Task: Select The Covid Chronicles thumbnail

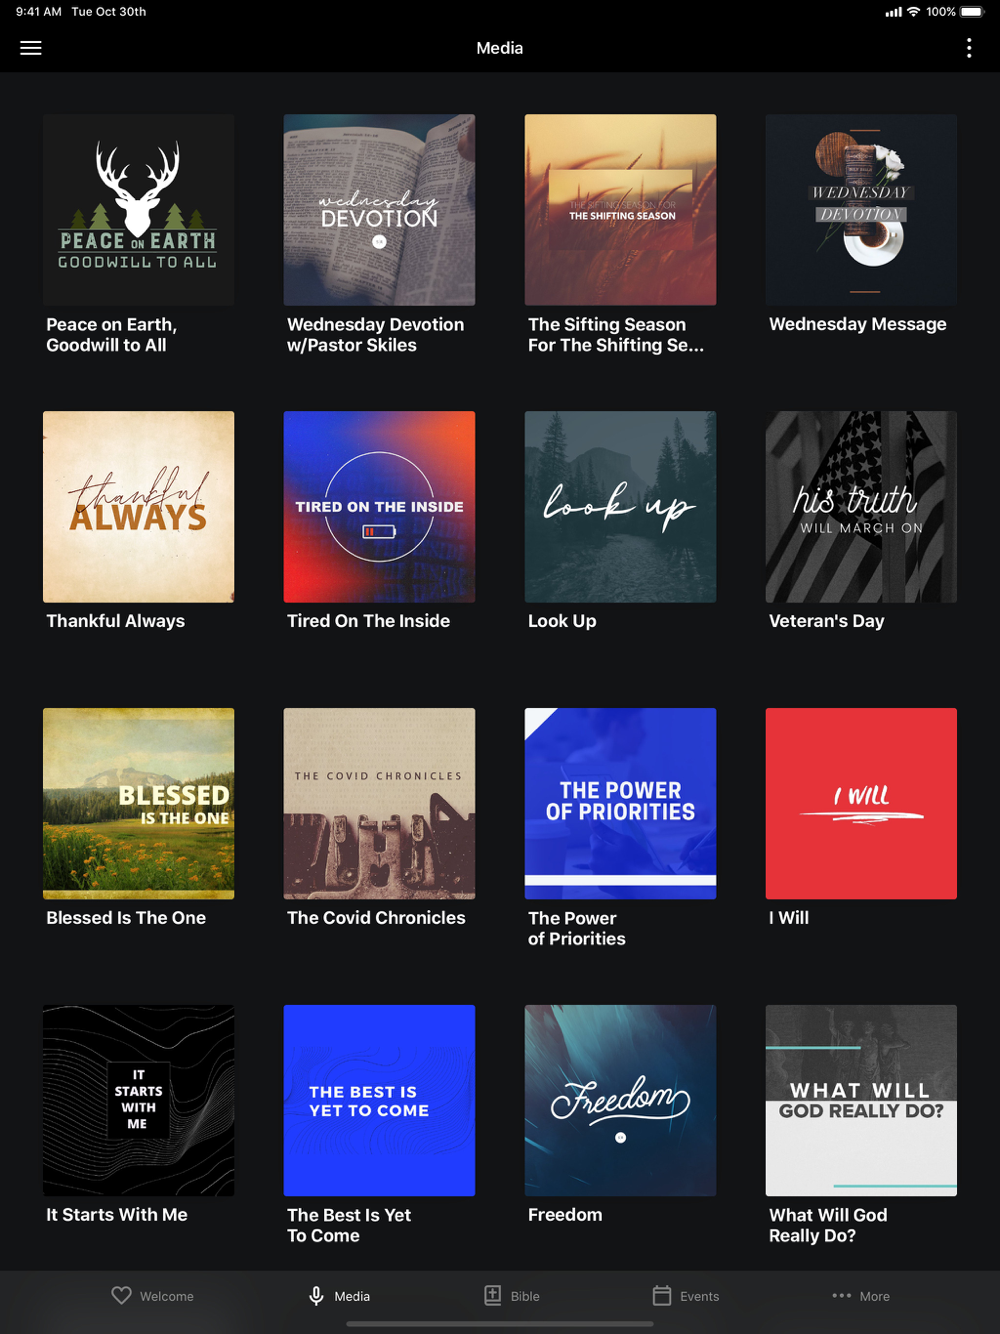Action: [380, 804]
